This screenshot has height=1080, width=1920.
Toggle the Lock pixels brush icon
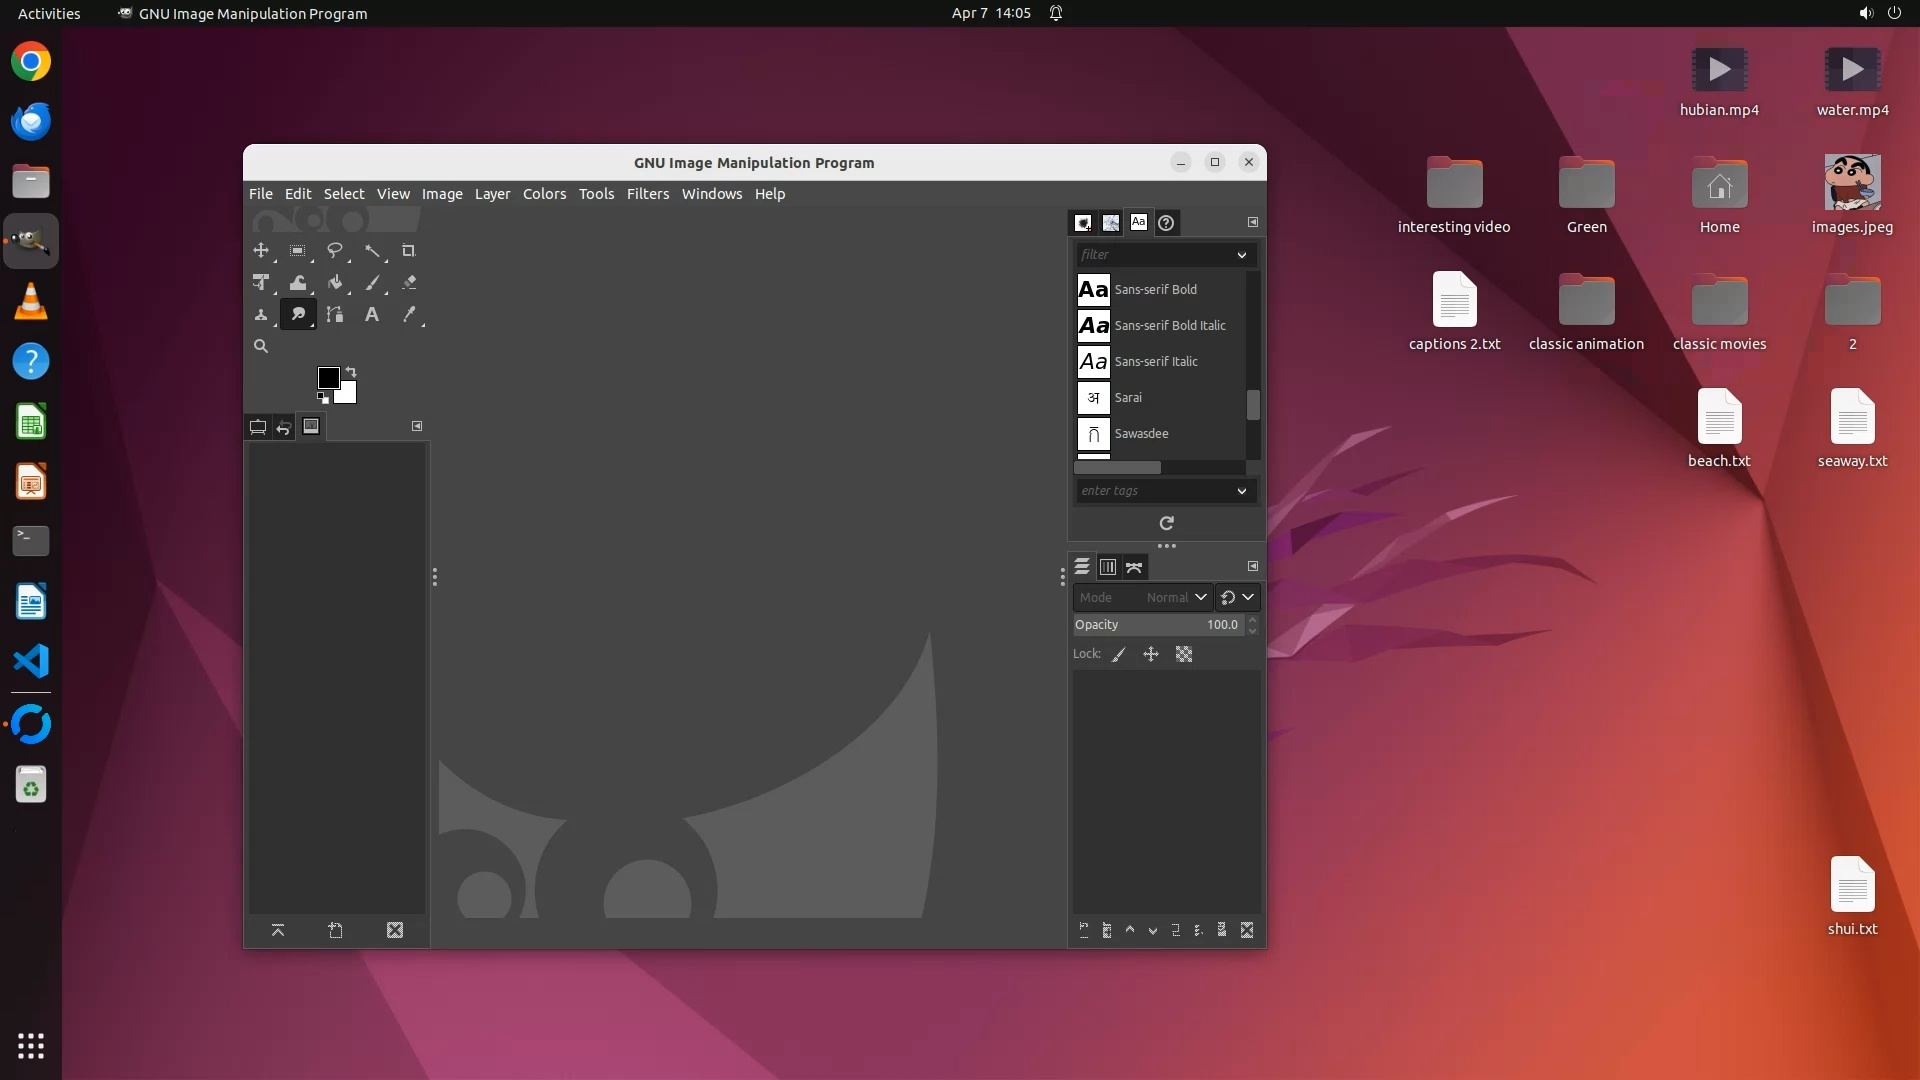coord(1119,655)
